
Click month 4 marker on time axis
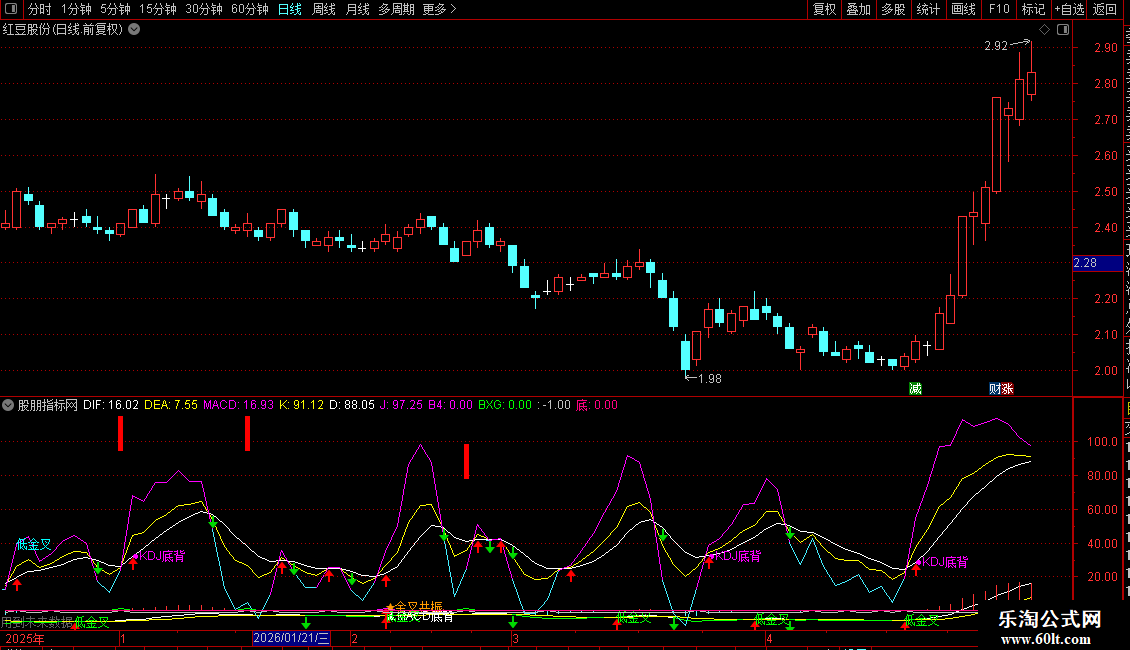(x=769, y=639)
